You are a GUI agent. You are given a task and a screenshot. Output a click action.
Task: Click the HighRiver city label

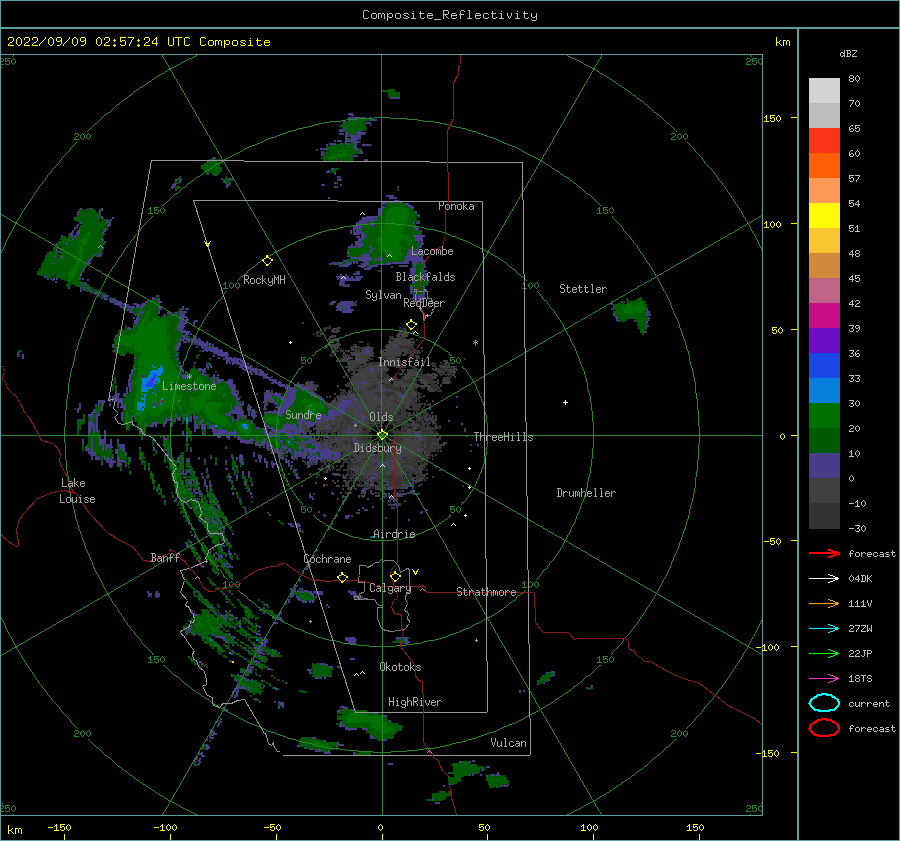point(415,702)
